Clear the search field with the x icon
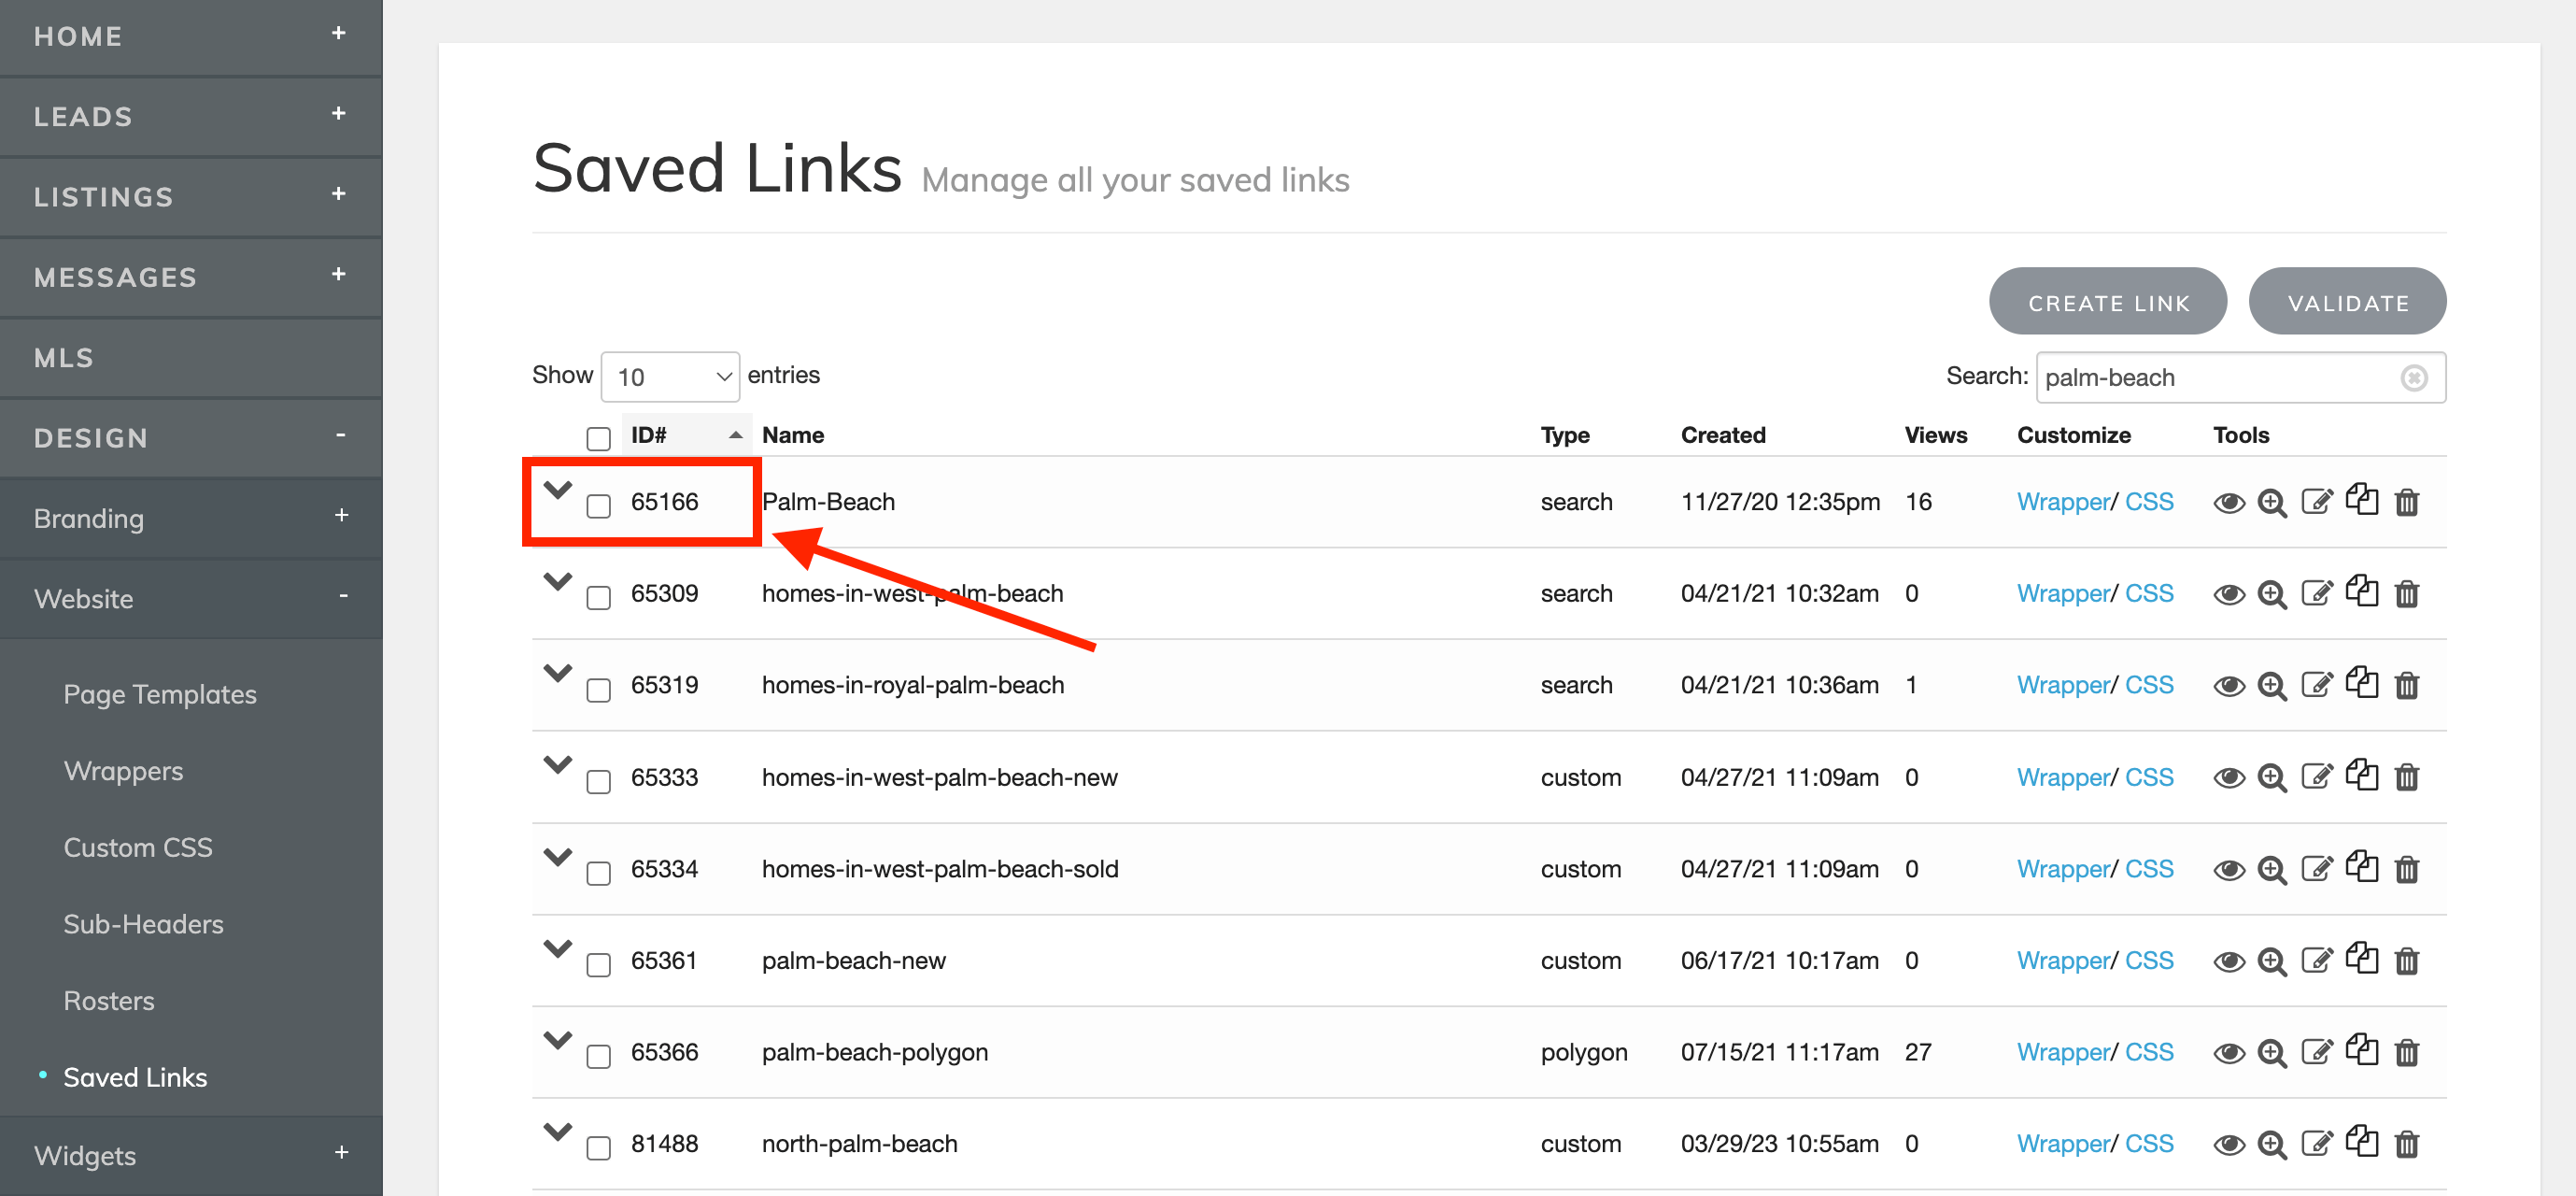2576x1196 pixels. [2413, 378]
